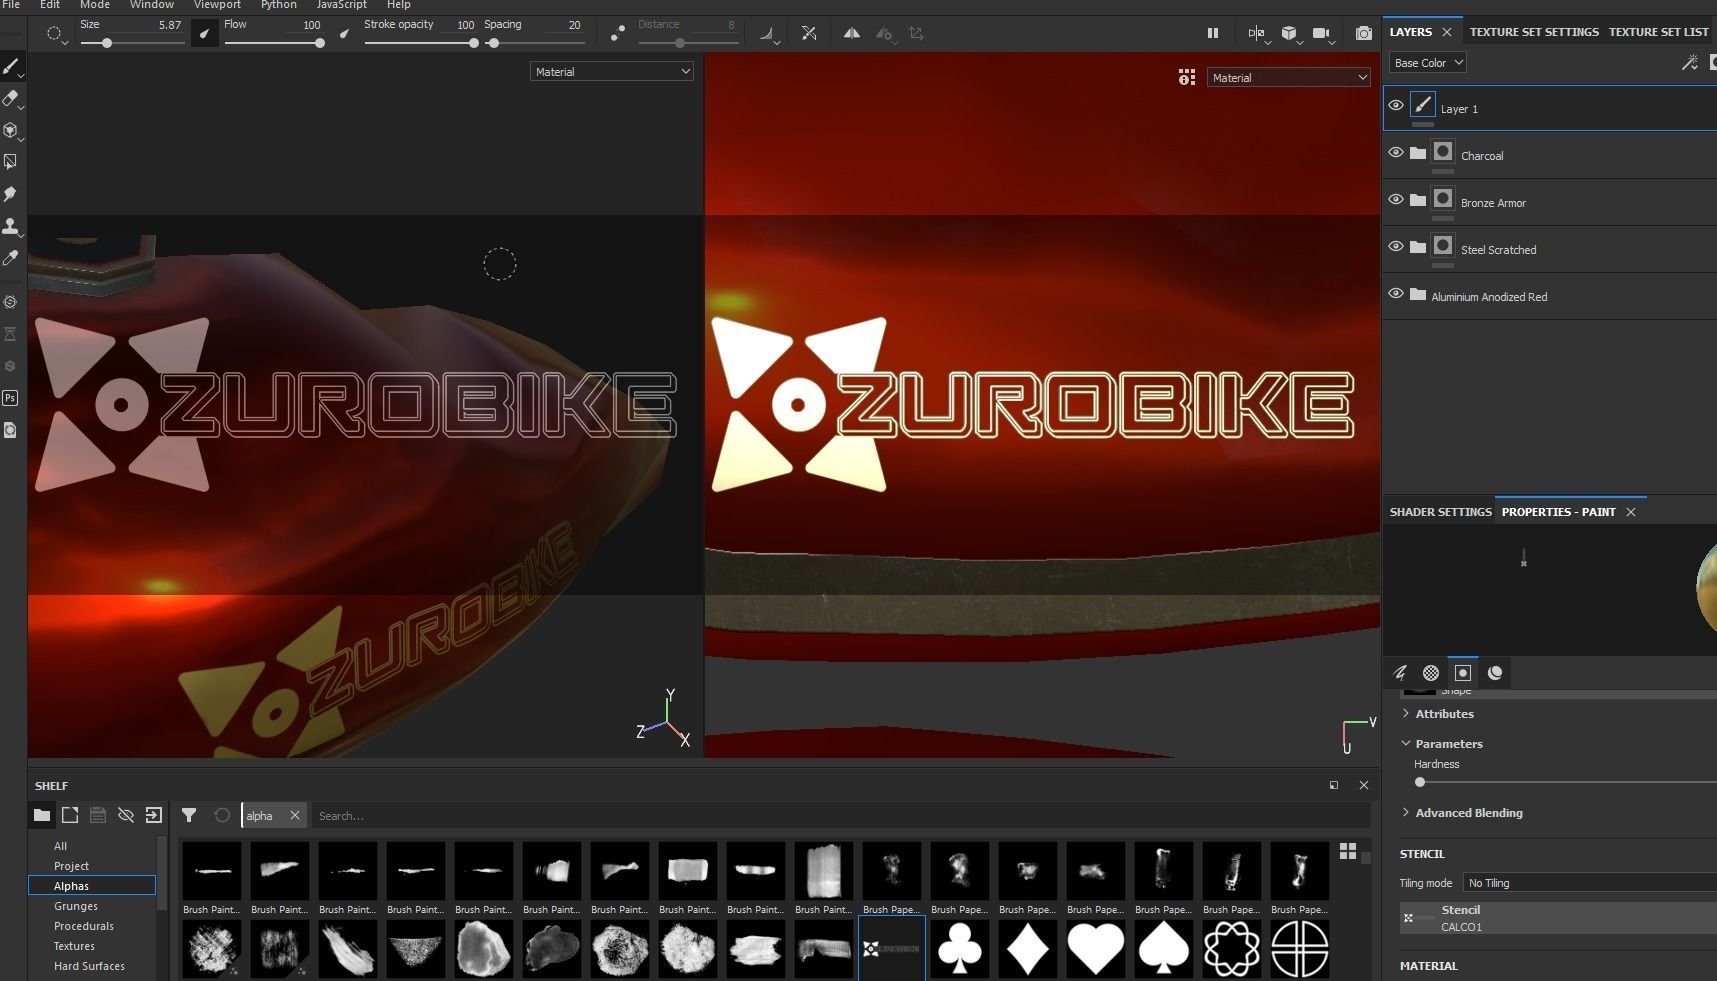The height and width of the screenshot is (981, 1717).
Task: Click the shelf import resources icon
Action: click(153, 815)
